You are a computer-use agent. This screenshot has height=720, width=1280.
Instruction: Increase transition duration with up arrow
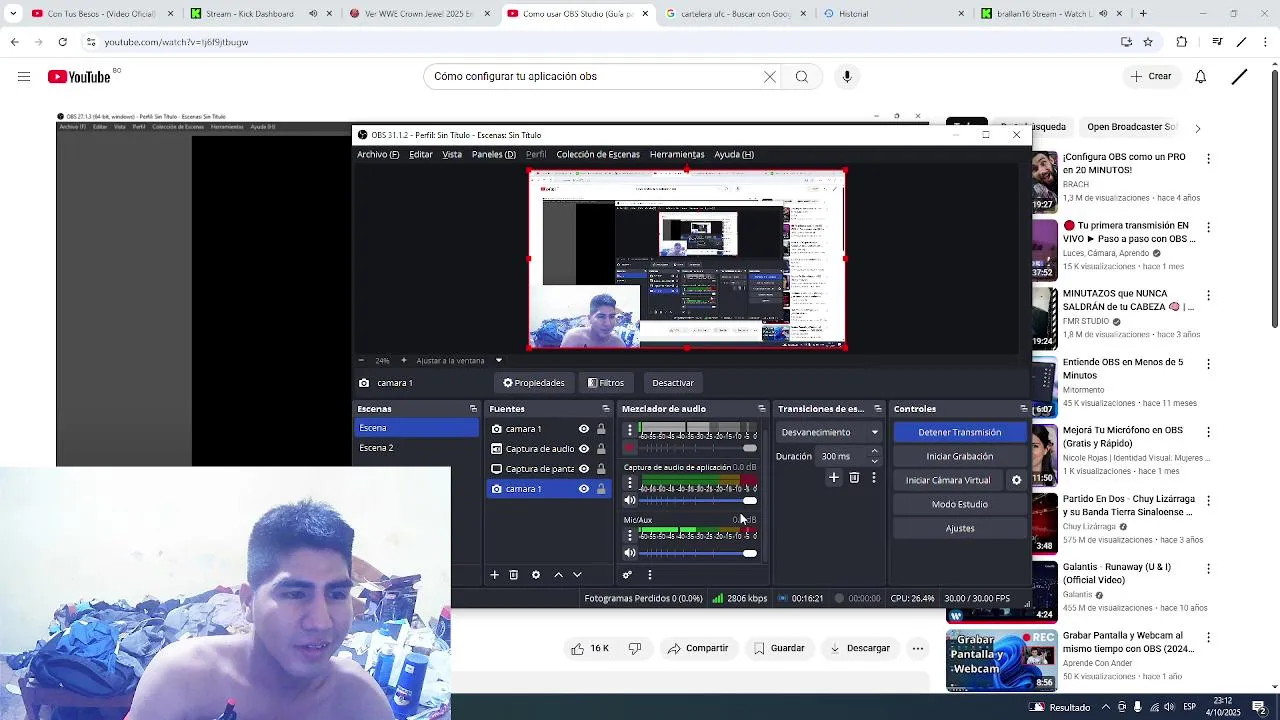875,452
